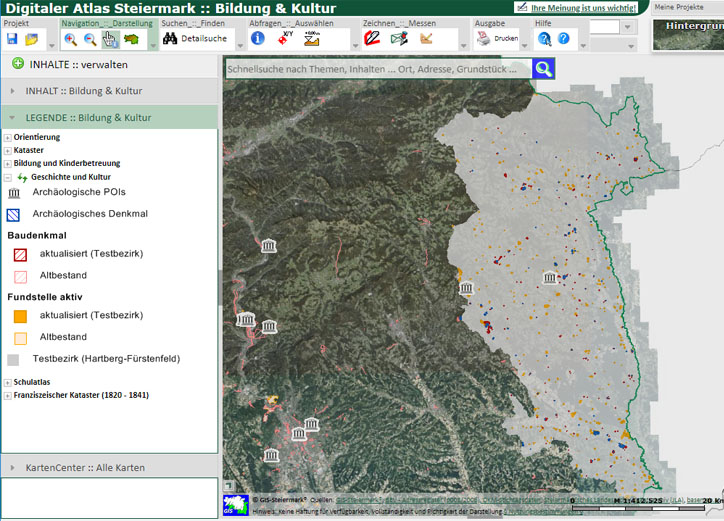
Task: Expand the Schulatlas legend group
Action: click(8, 382)
